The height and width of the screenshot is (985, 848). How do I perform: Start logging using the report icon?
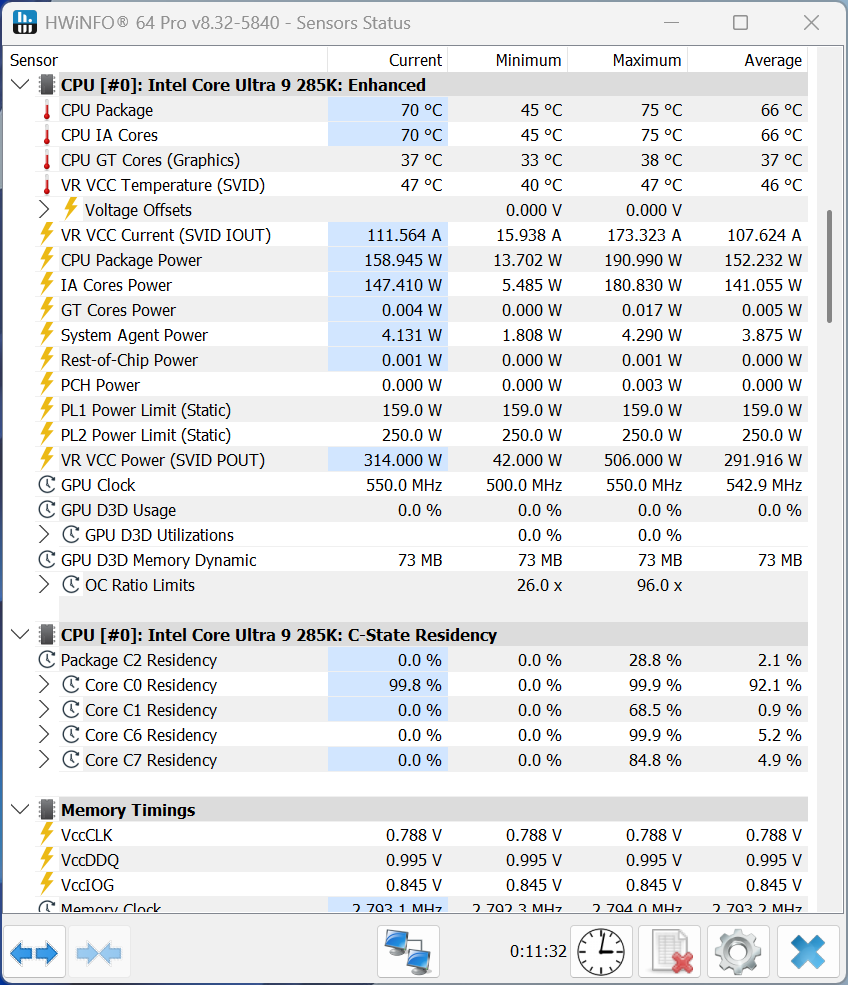coord(669,951)
